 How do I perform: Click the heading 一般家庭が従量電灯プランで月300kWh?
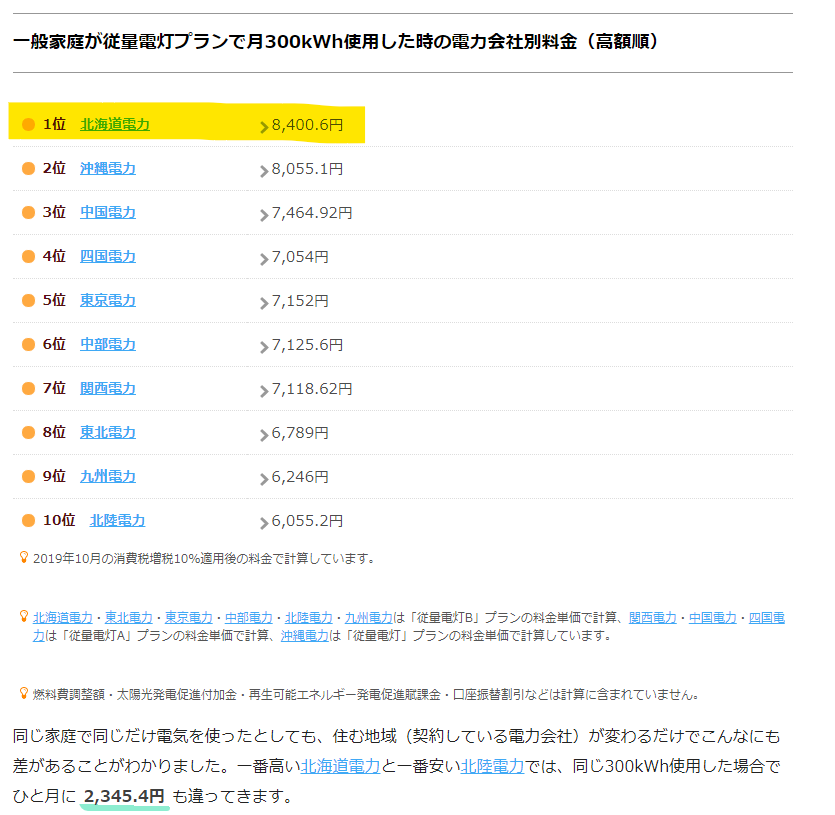coord(336,41)
